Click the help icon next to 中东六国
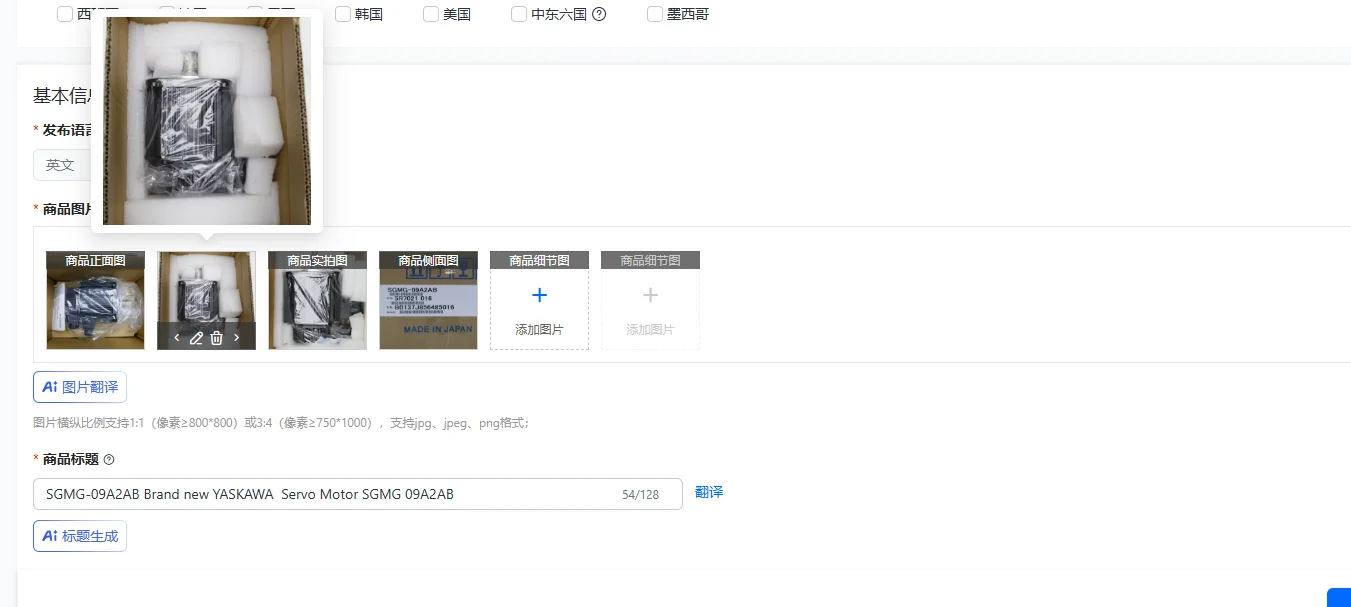The width and height of the screenshot is (1351, 607). click(x=600, y=14)
